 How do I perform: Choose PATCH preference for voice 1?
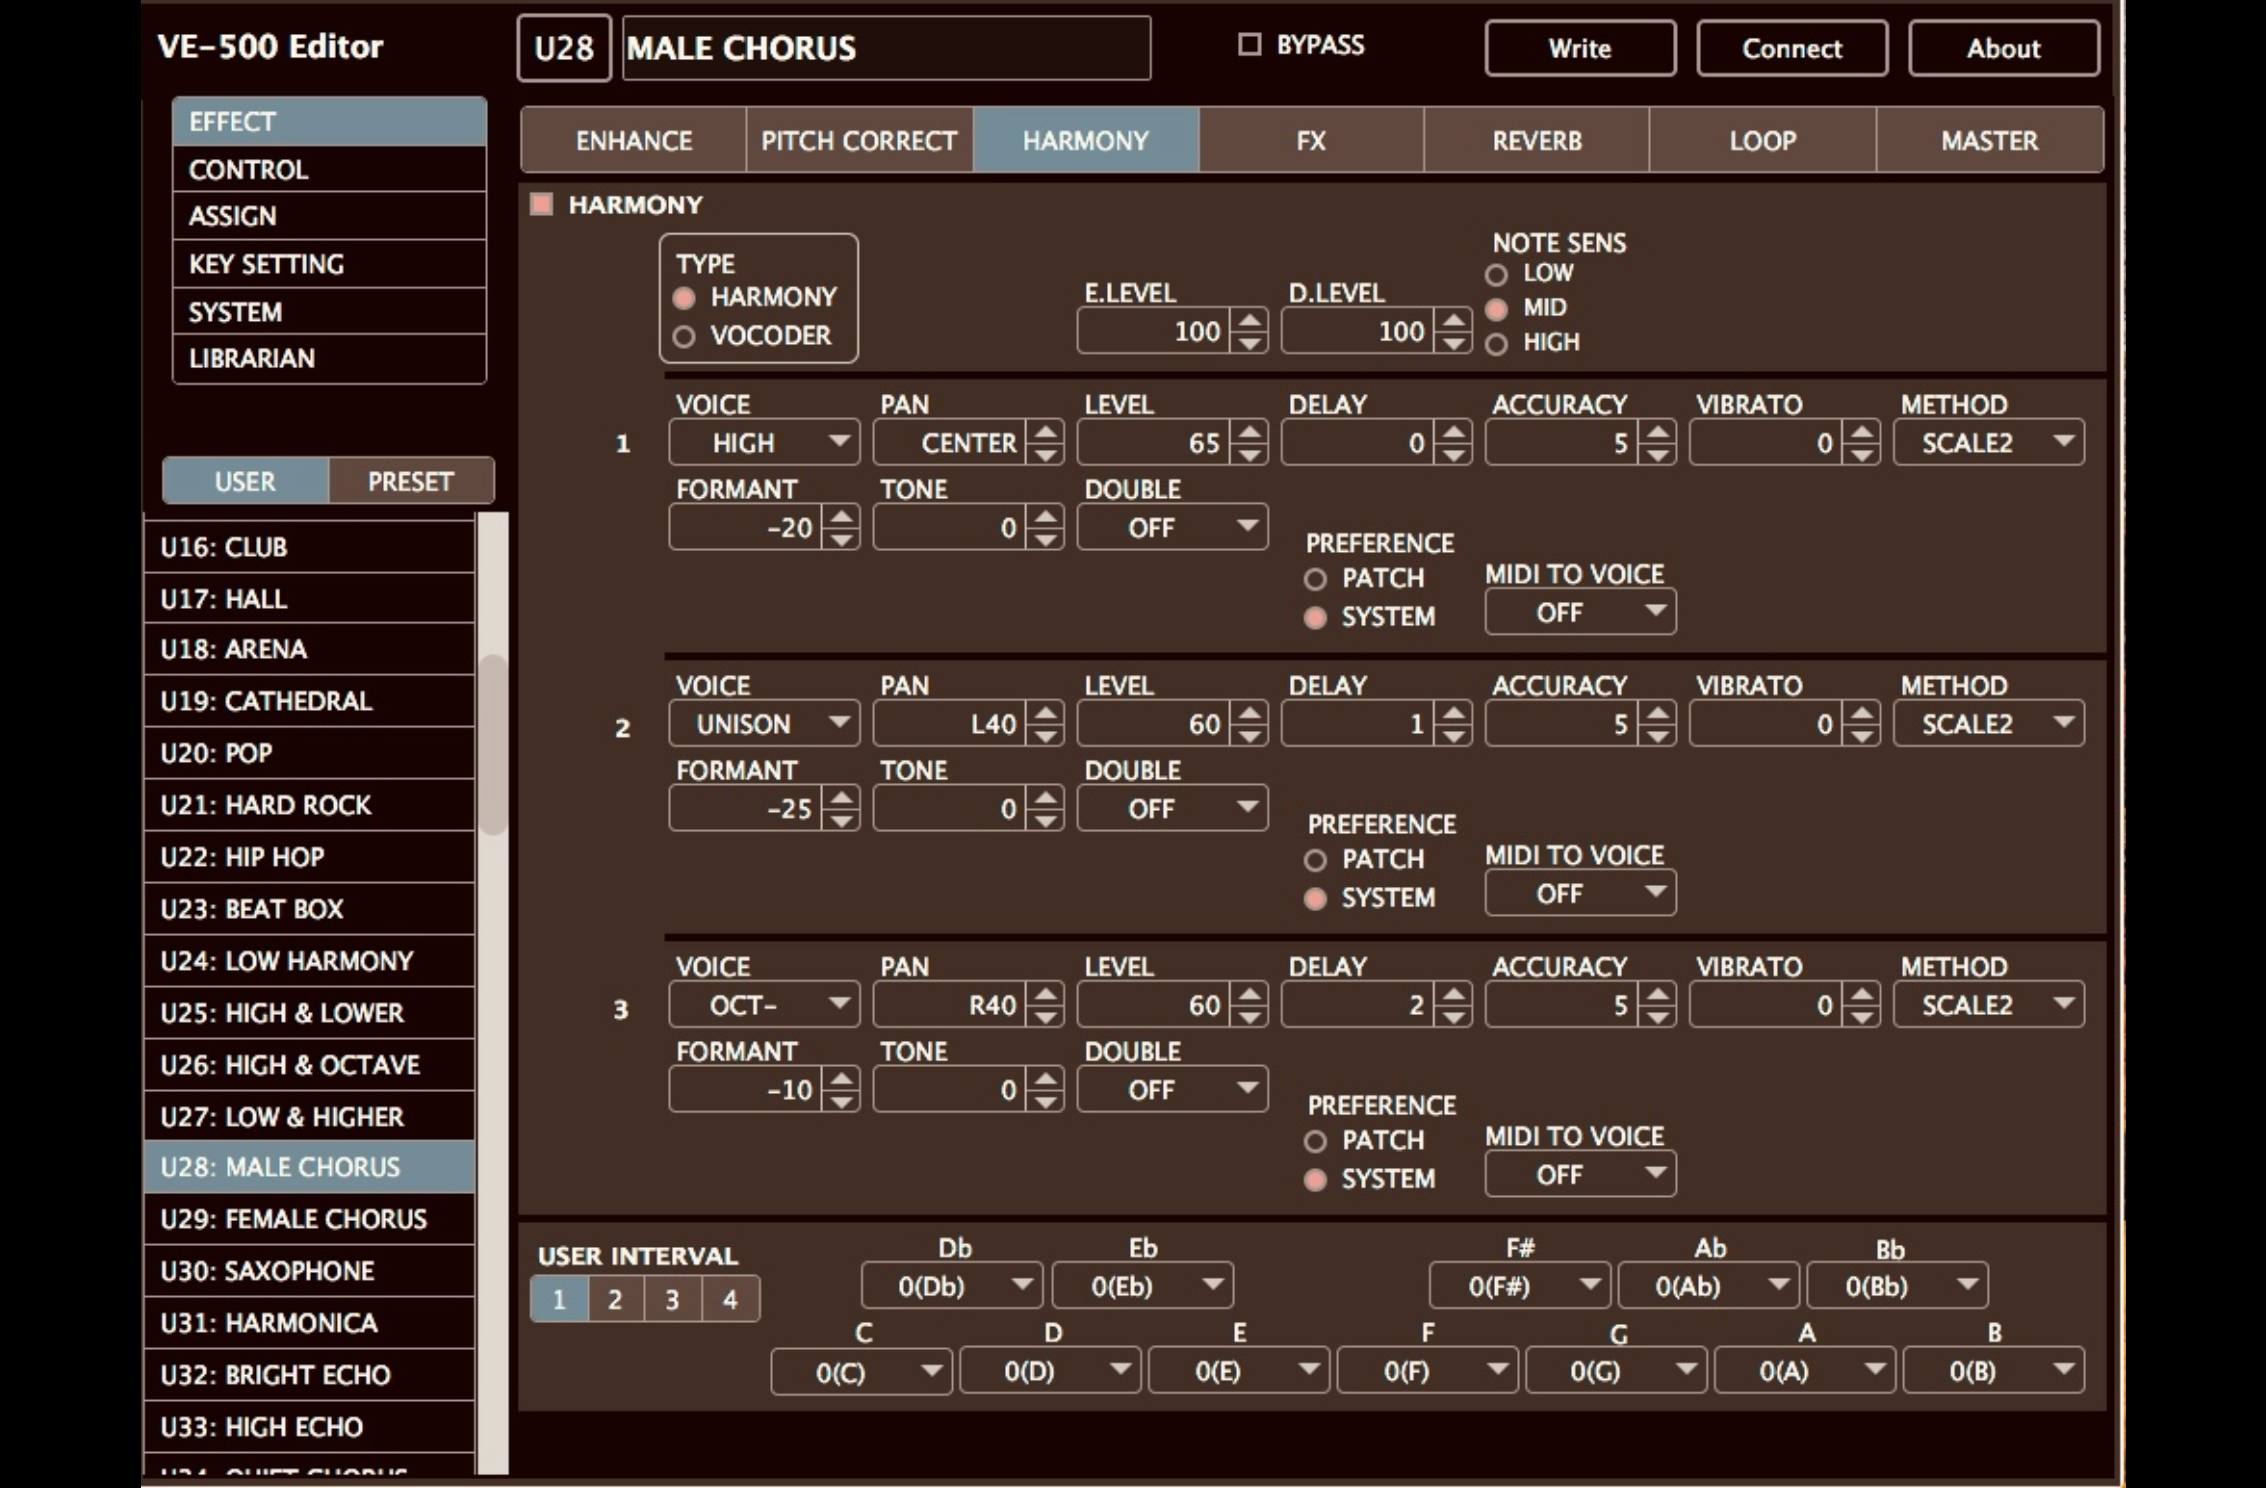point(1315,579)
